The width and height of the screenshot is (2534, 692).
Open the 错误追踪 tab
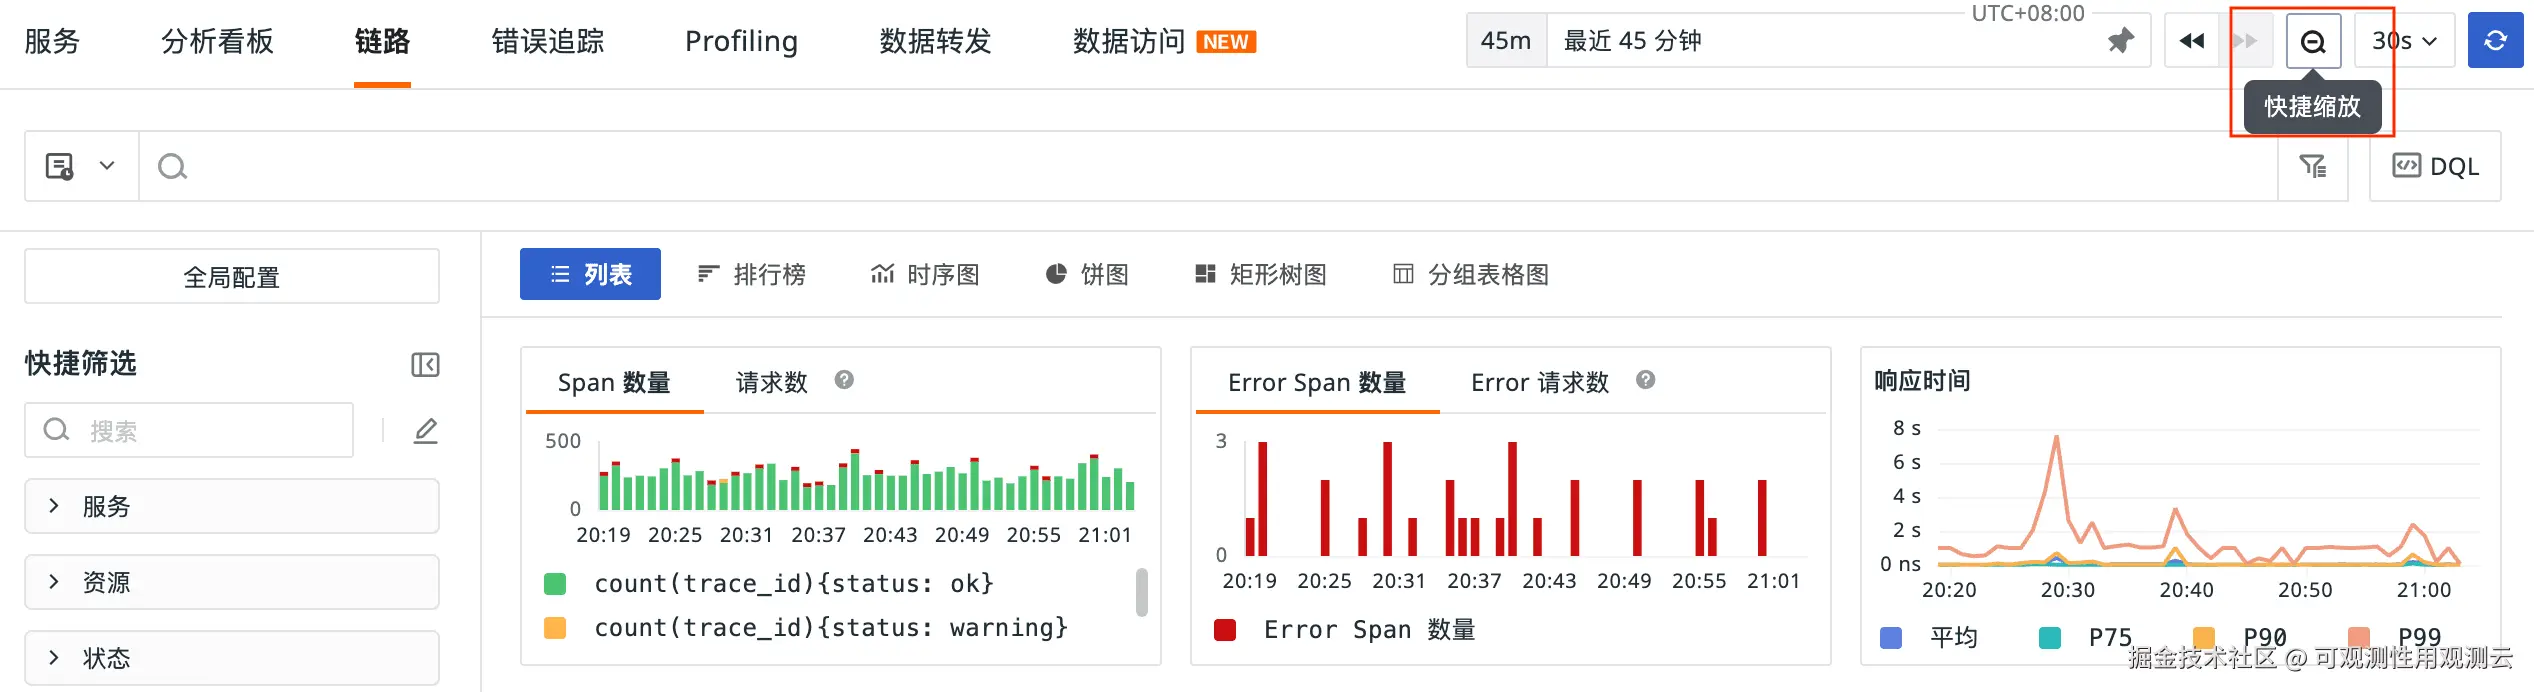548,41
